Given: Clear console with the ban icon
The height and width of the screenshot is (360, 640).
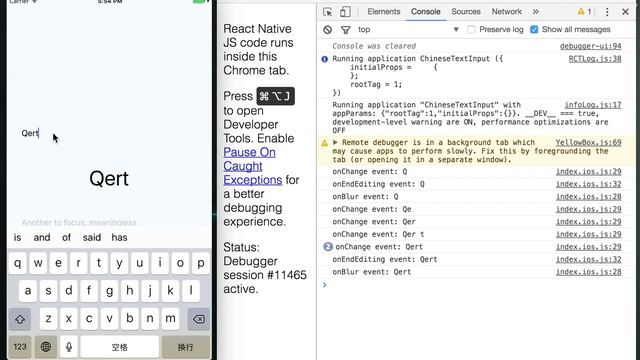Looking at the screenshot, I should pyautogui.click(x=327, y=29).
